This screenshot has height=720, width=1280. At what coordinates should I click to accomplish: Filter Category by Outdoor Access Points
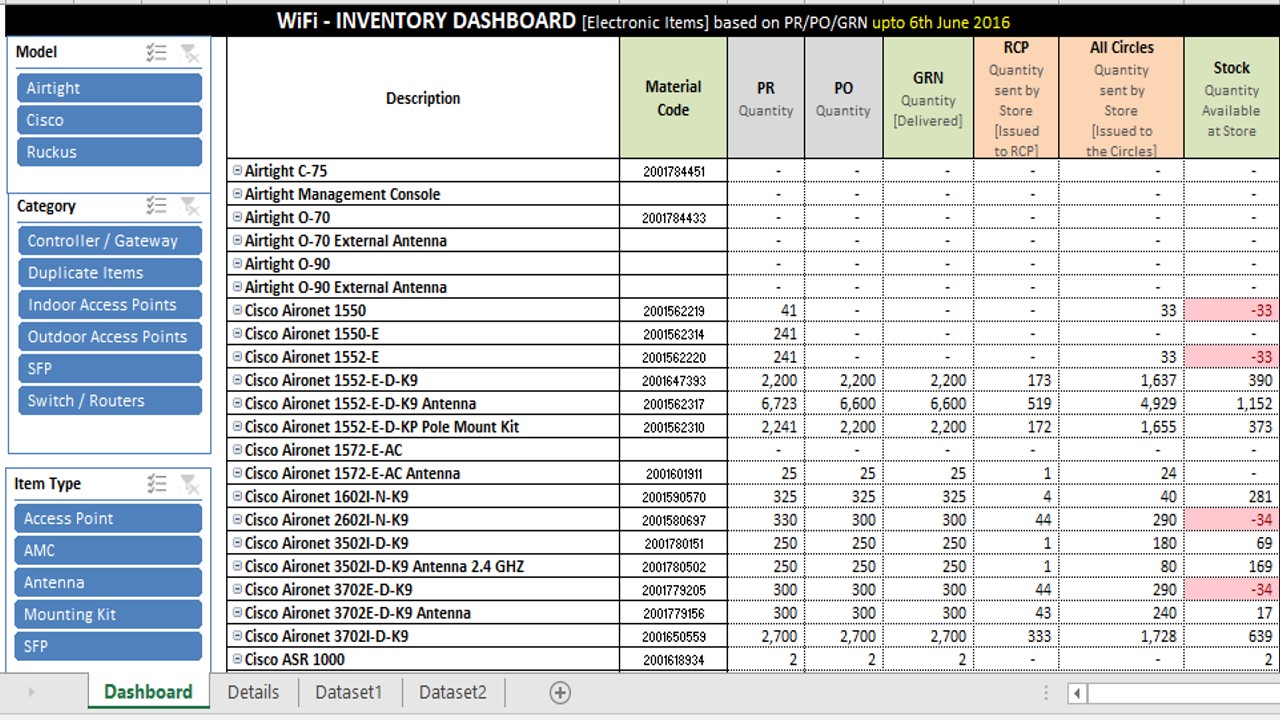tap(109, 337)
